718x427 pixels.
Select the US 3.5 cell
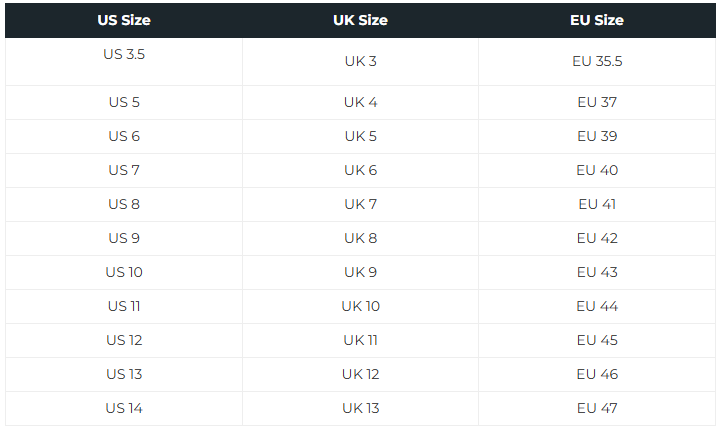(x=124, y=54)
